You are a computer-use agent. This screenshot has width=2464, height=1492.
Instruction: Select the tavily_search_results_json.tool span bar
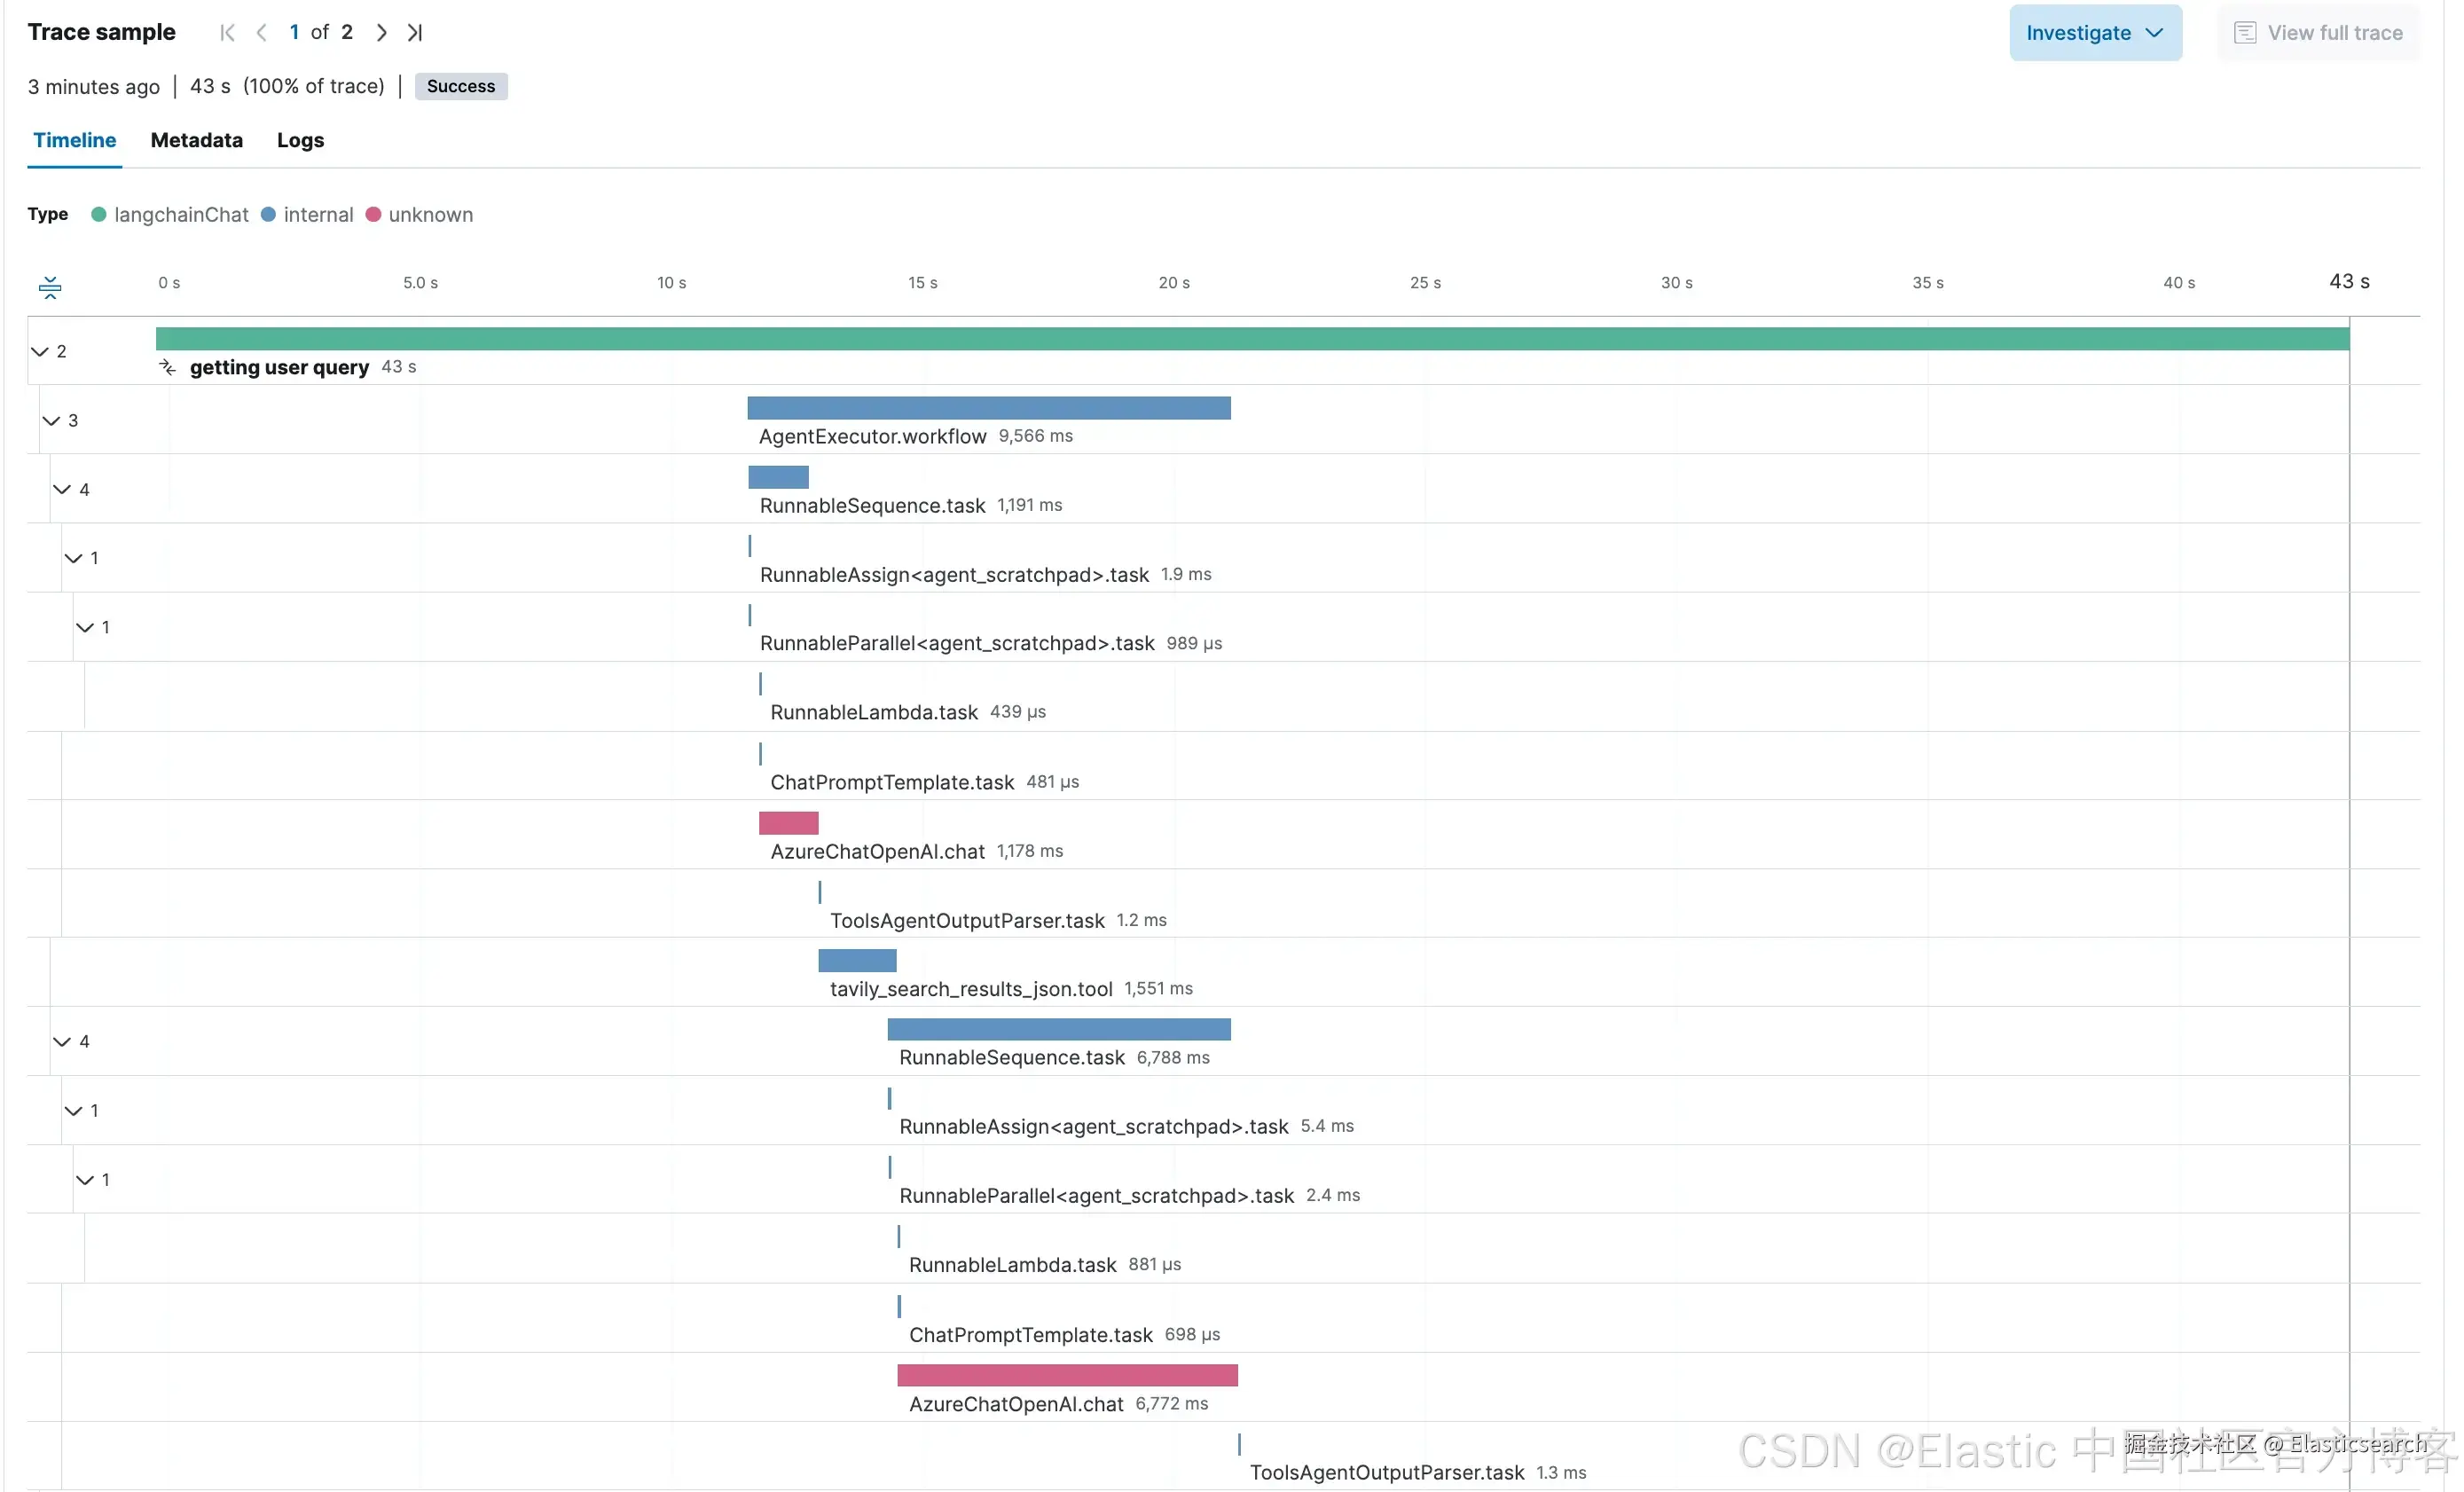pos(856,960)
